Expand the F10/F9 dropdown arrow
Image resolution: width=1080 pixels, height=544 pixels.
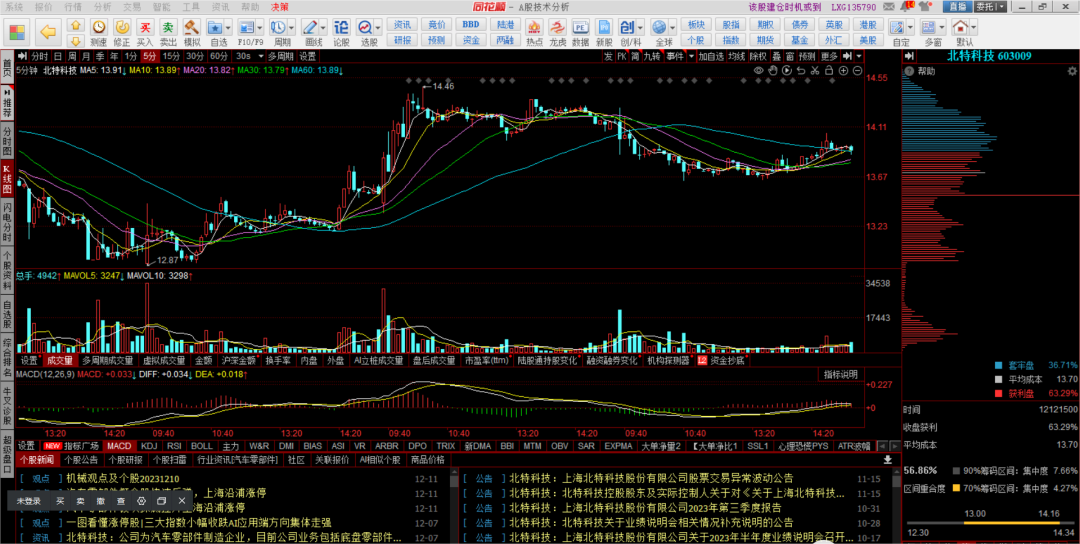click(260, 28)
